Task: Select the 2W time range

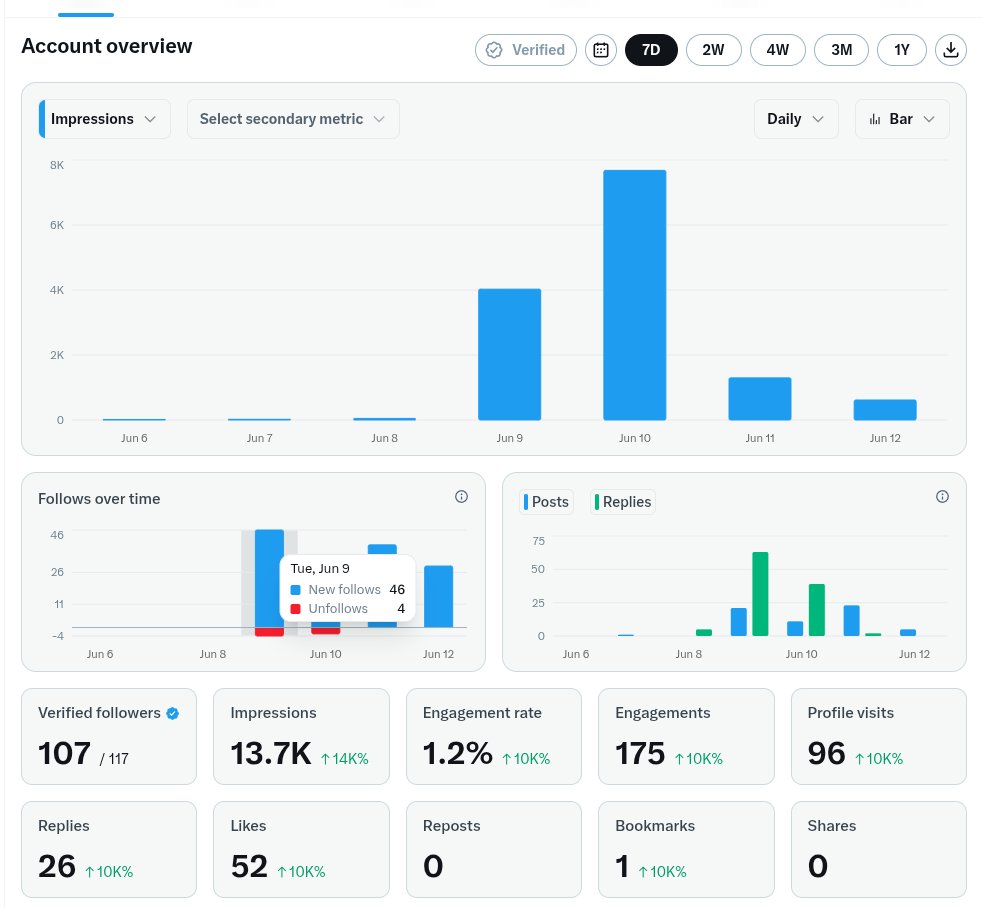Action: tap(713, 50)
